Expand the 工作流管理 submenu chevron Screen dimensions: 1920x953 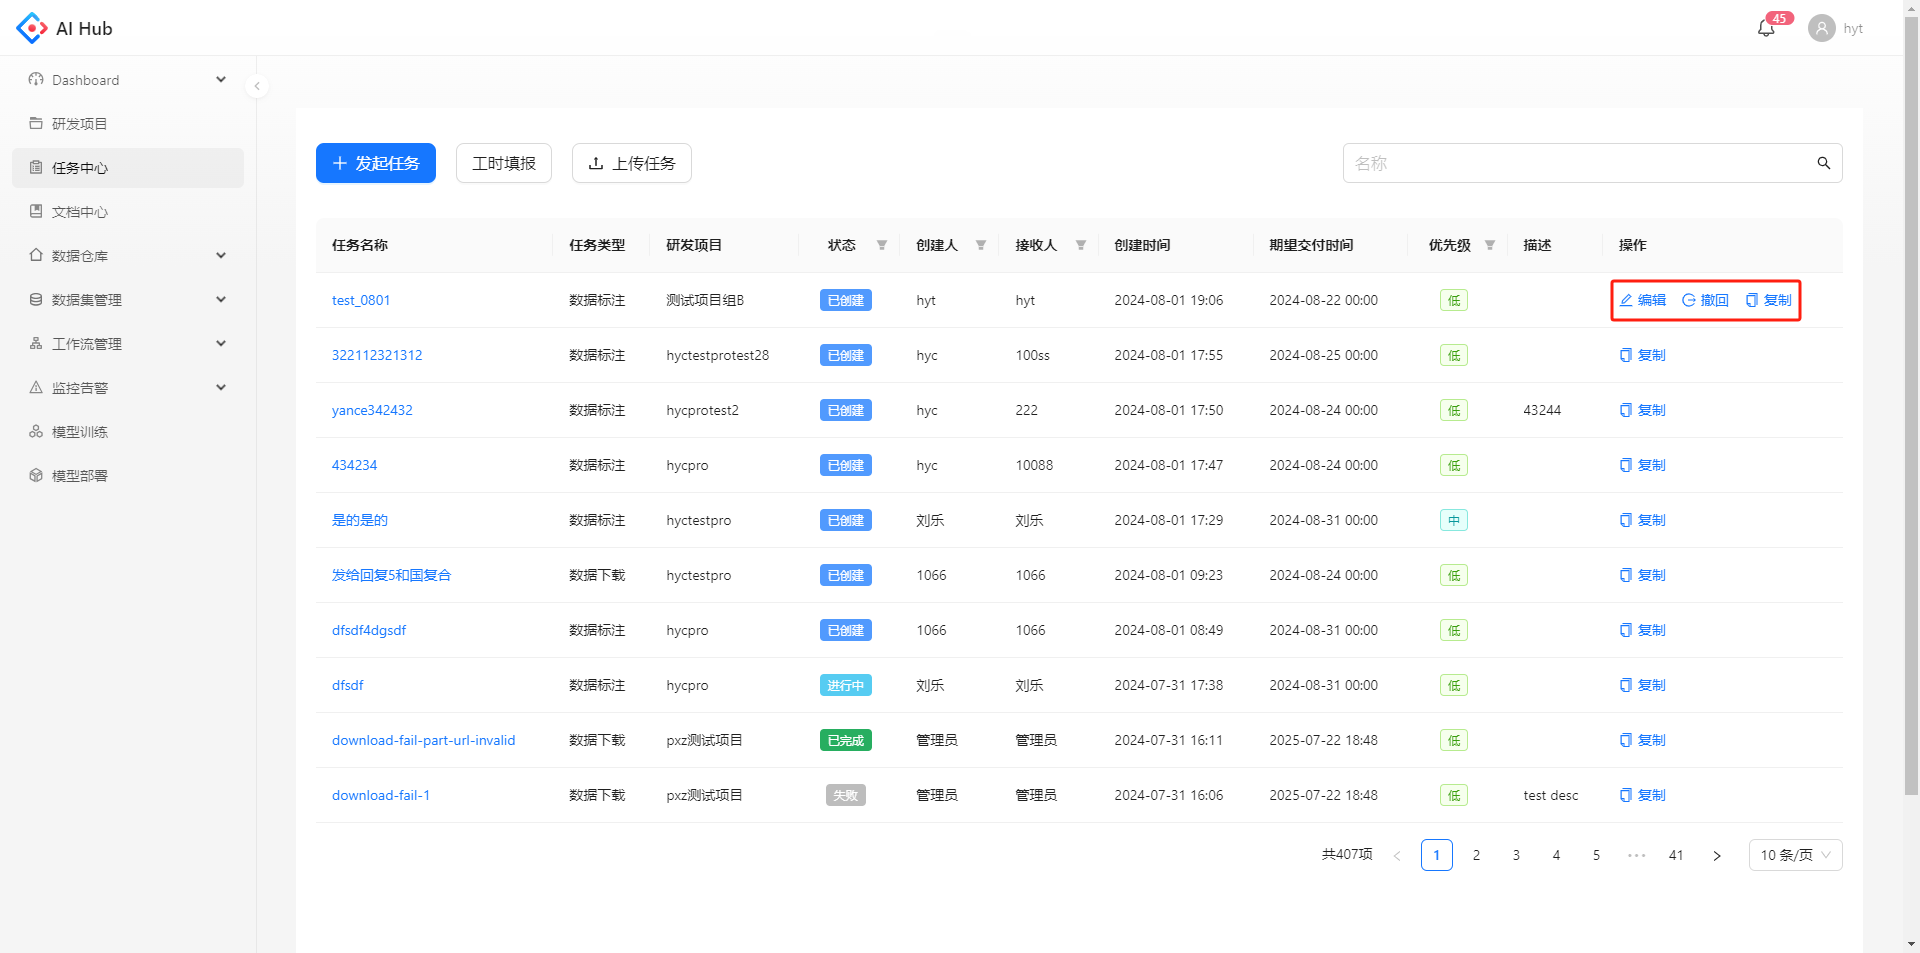pyautogui.click(x=221, y=344)
